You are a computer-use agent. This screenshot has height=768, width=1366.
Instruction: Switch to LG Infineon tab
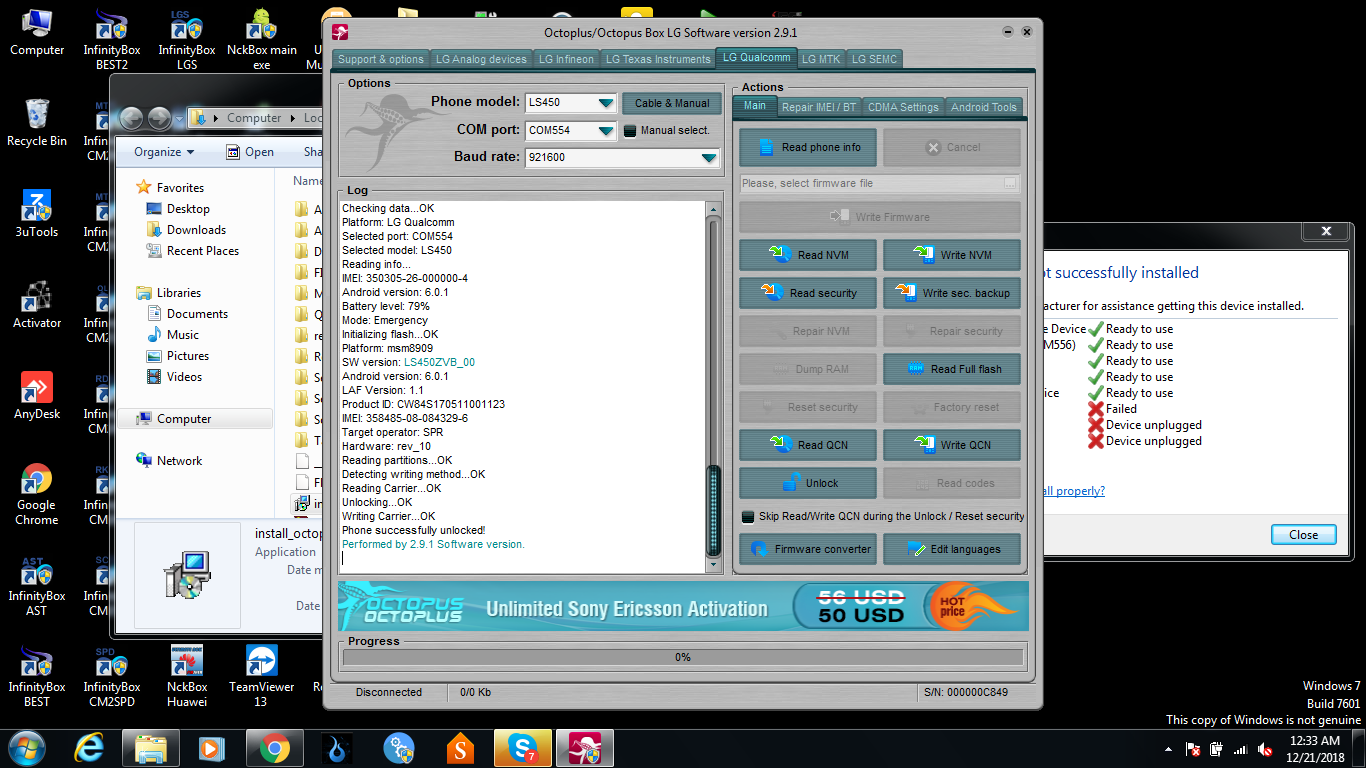click(x=566, y=59)
